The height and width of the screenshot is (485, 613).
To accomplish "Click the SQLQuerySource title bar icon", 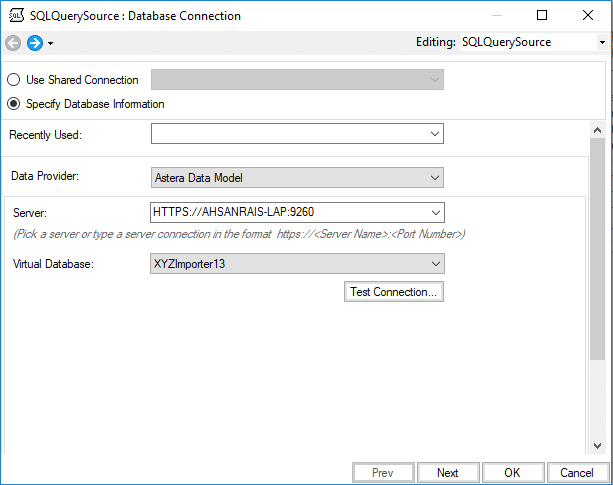I will (15, 16).
